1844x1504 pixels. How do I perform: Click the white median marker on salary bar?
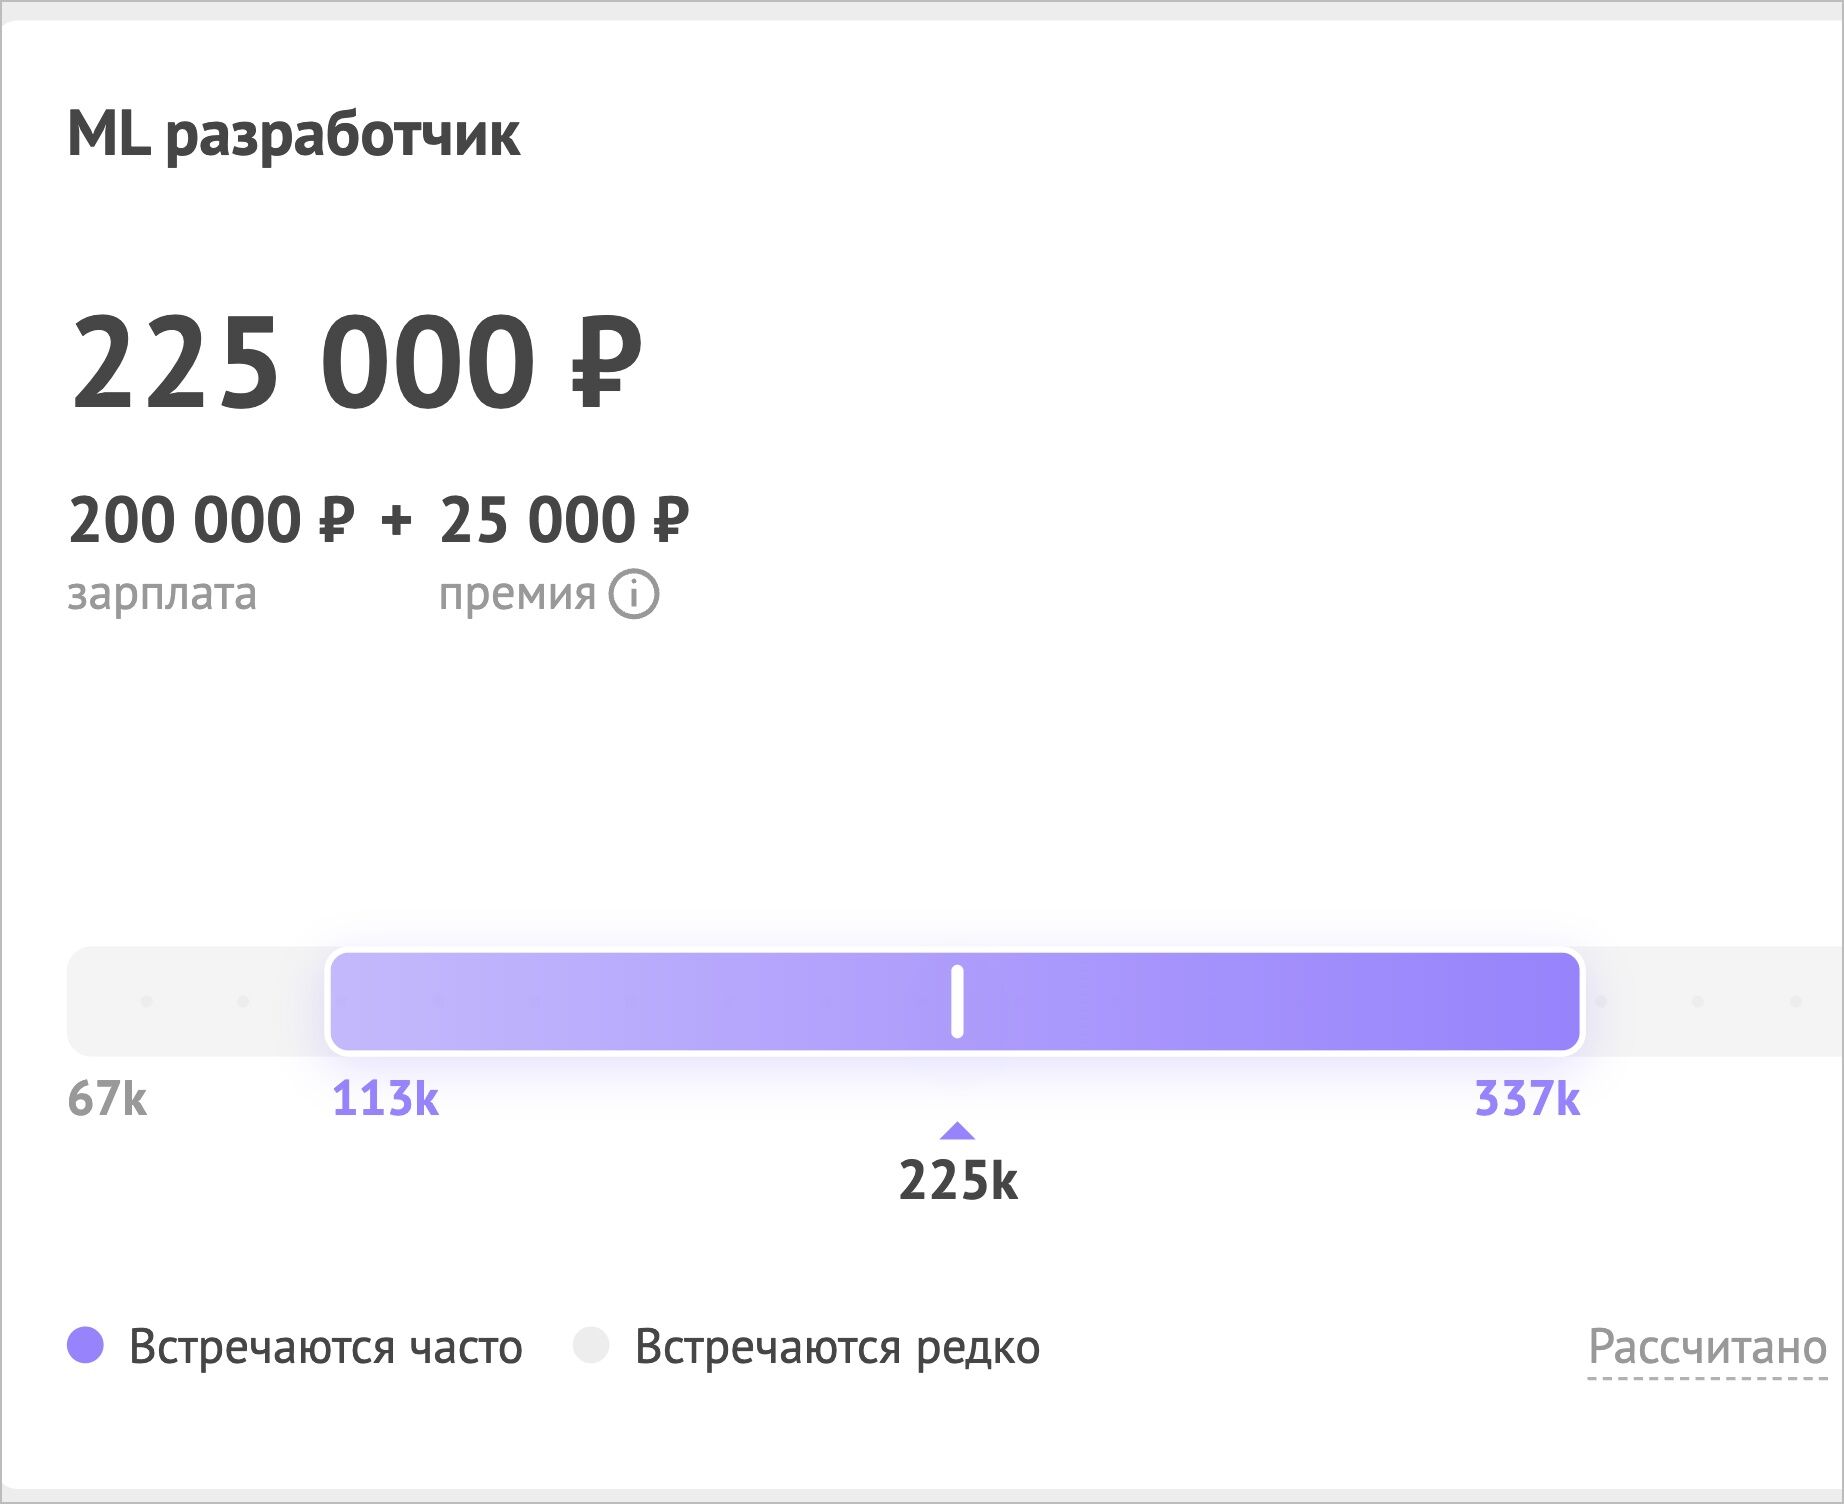point(957,1001)
